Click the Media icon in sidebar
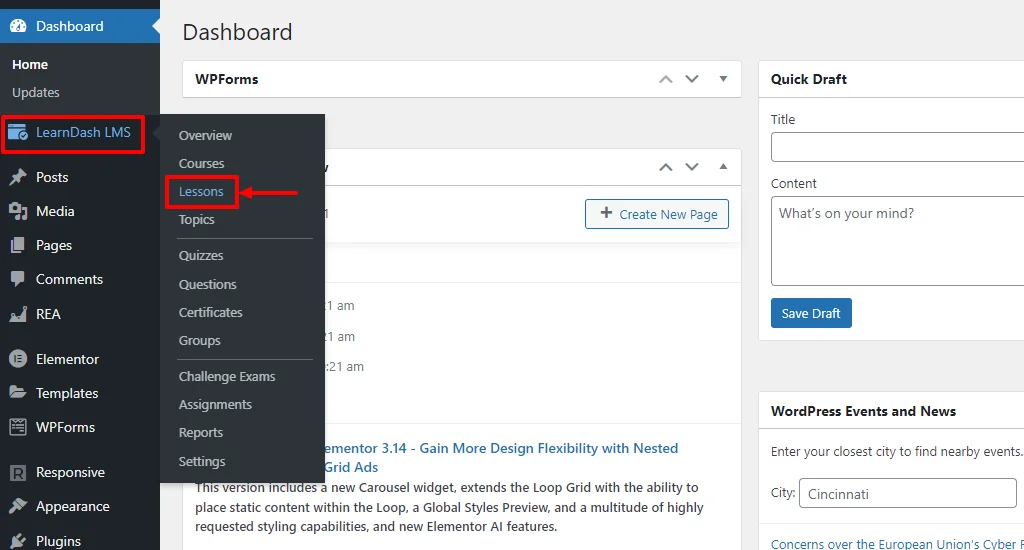This screenshot has height=550, width=1024. click(x=18, y=211)
